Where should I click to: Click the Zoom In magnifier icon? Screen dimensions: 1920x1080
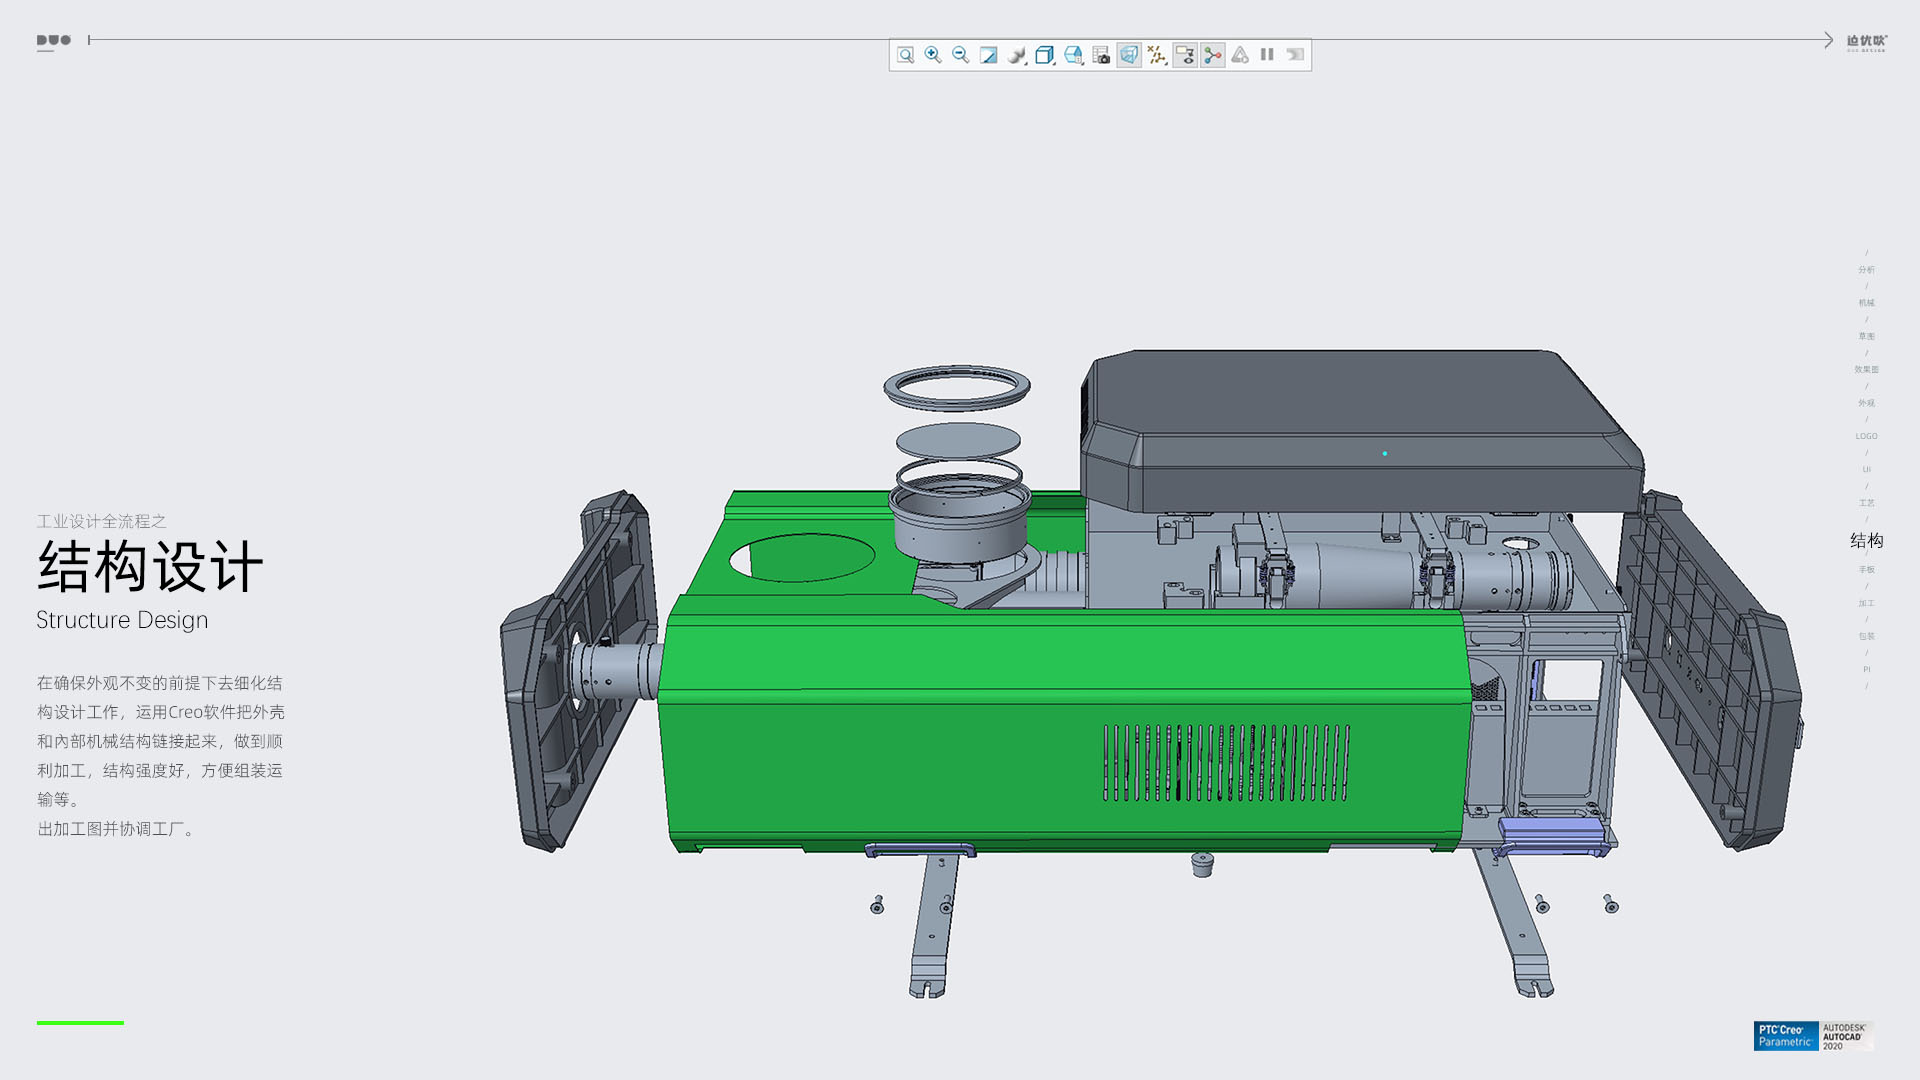[933, 55]
